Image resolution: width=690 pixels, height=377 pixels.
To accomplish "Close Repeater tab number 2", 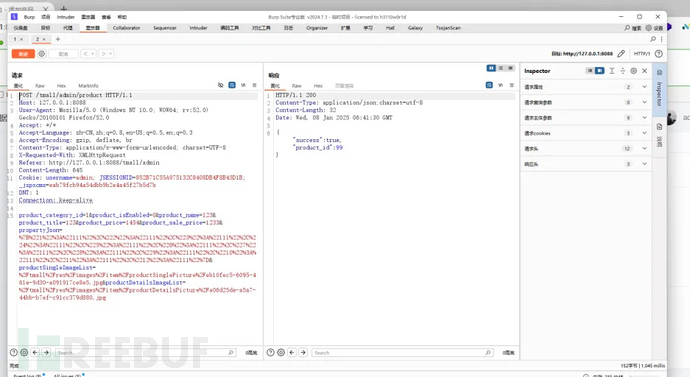I will click(x=44, y=39).
